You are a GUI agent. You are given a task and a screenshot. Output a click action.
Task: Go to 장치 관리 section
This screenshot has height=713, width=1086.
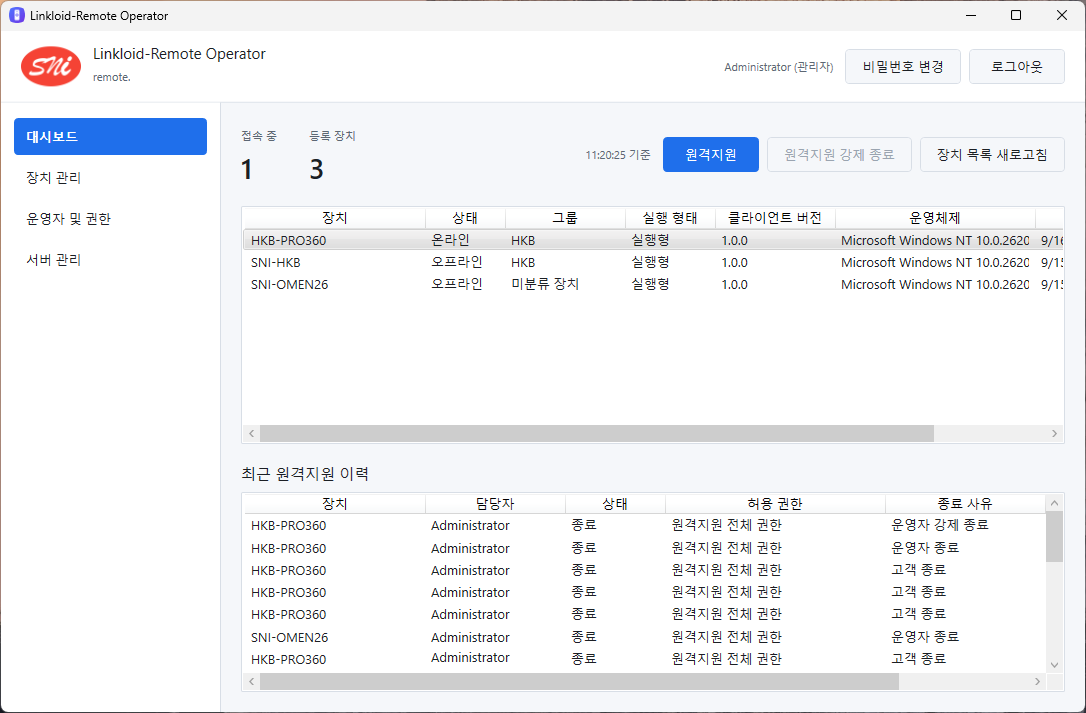pyautogui.click(x=110, y=177)
